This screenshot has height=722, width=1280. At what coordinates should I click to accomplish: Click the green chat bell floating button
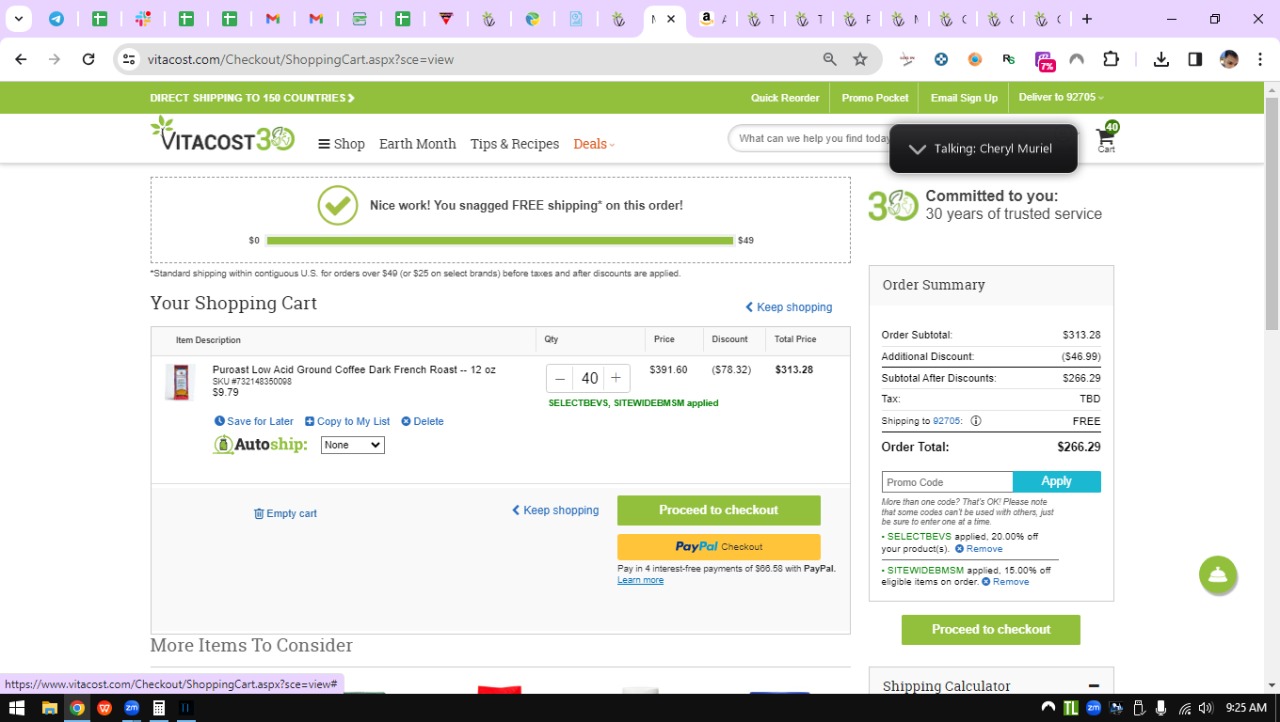(1218, 575)
